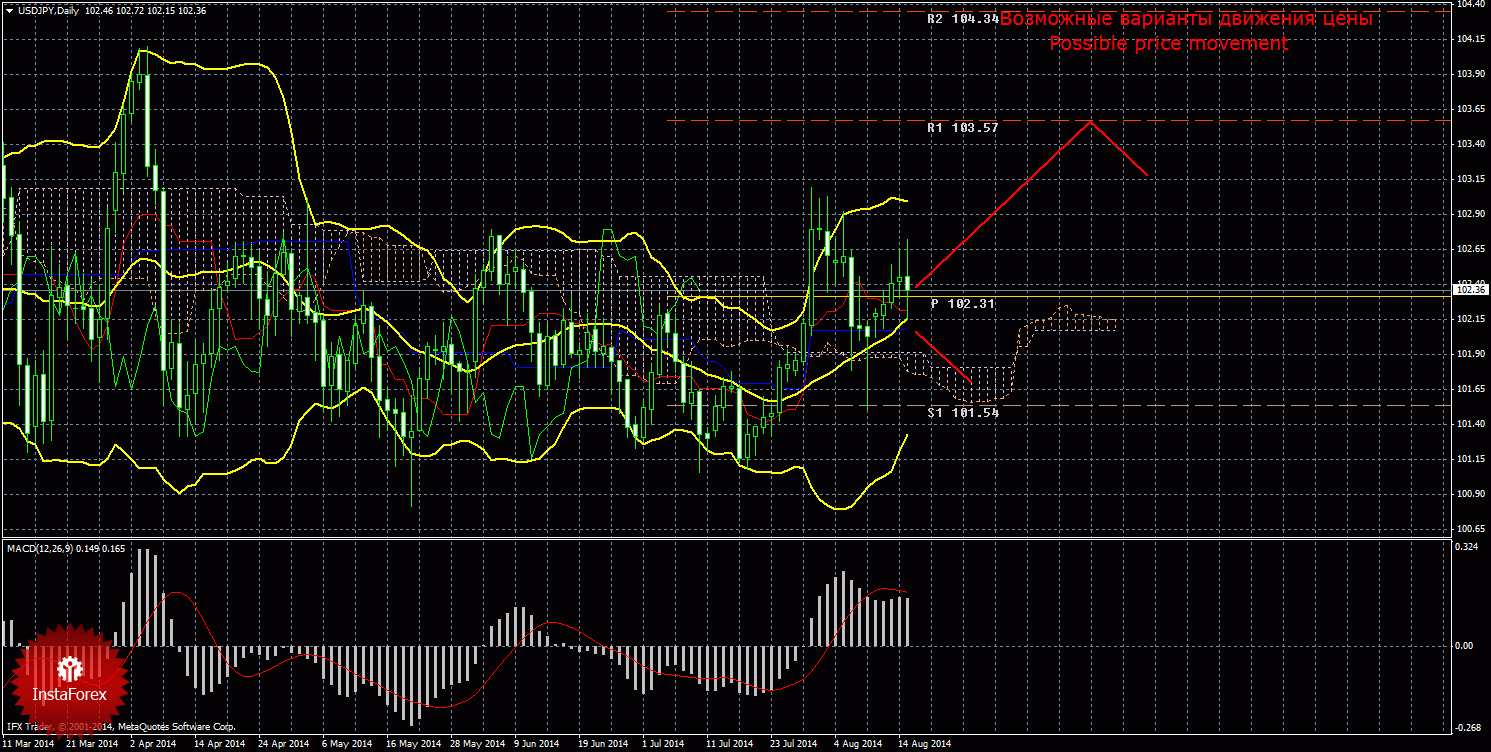Image resolution: width=1491 pixels, height=752 pixels.
Task: Click the Russian red title text
Action: pos(1186,19)
